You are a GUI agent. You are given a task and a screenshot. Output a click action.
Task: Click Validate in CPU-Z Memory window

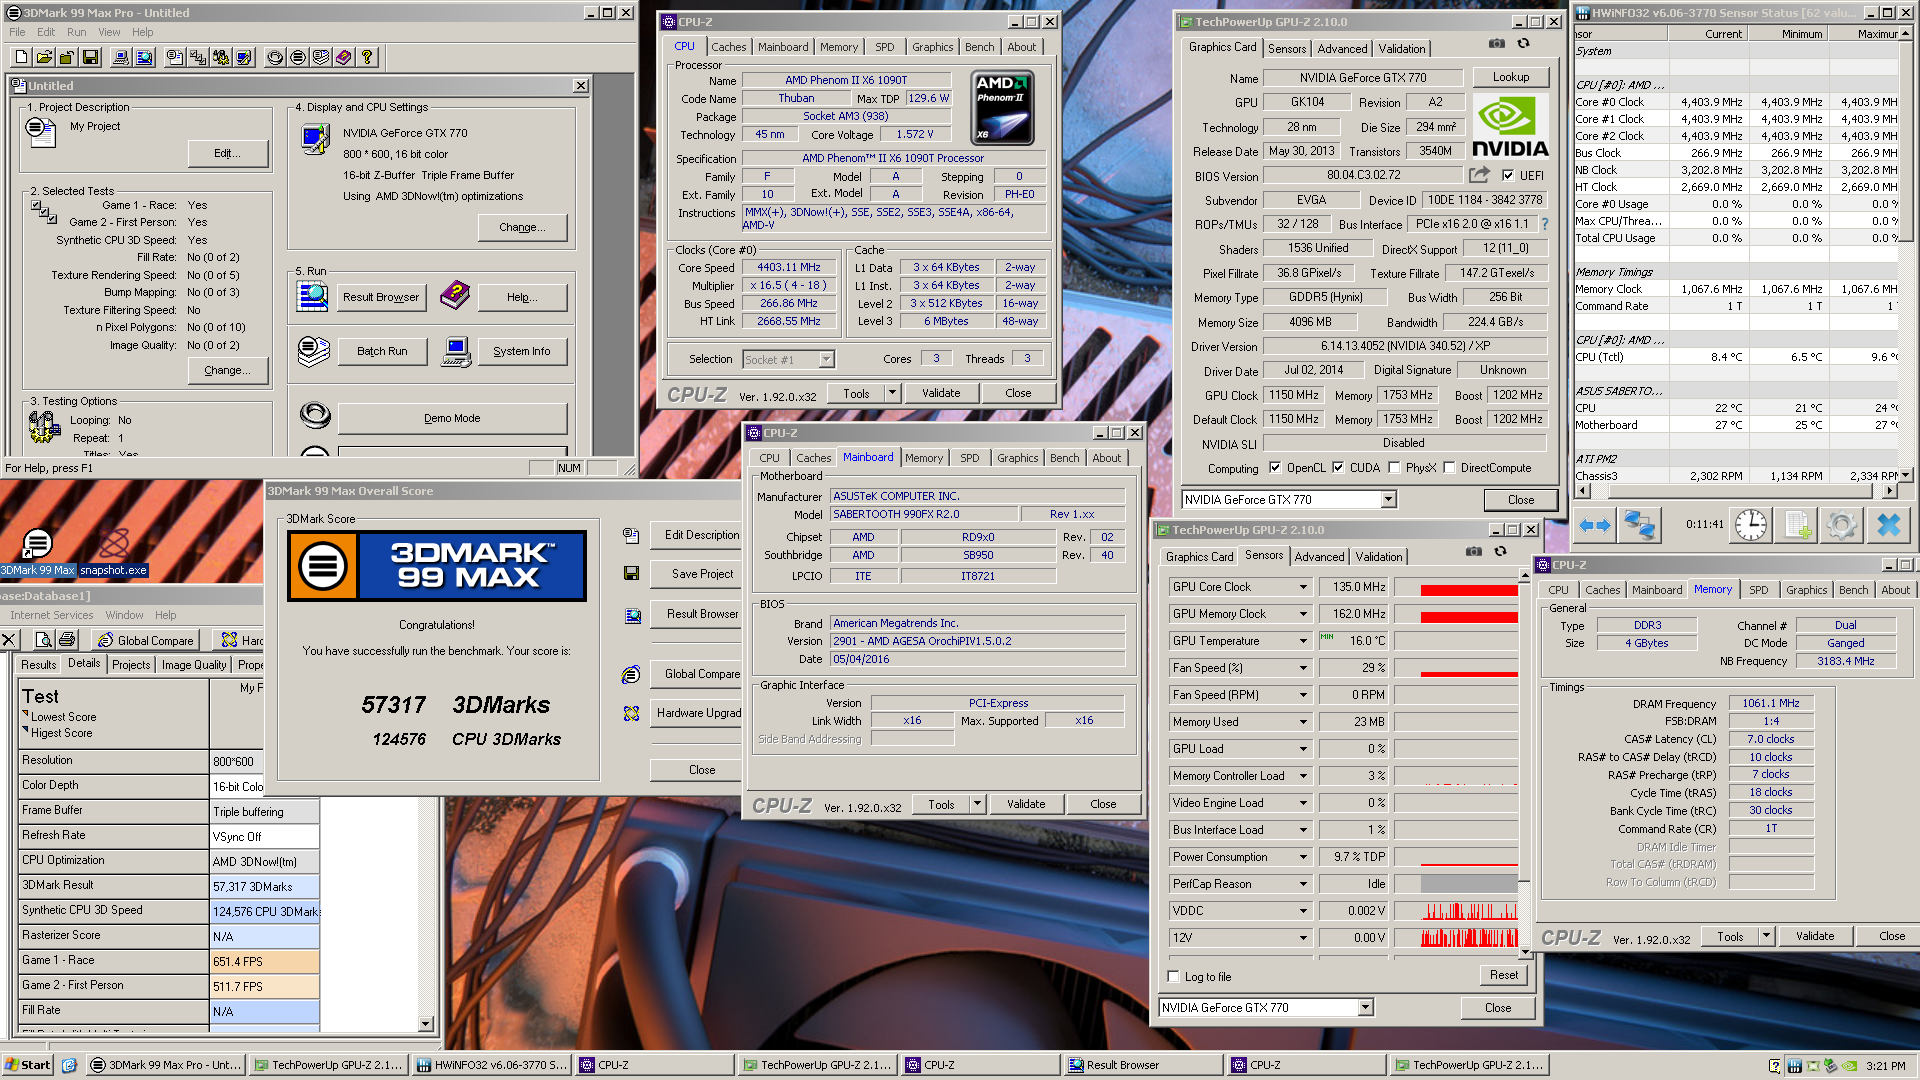tap(1814, 937)
